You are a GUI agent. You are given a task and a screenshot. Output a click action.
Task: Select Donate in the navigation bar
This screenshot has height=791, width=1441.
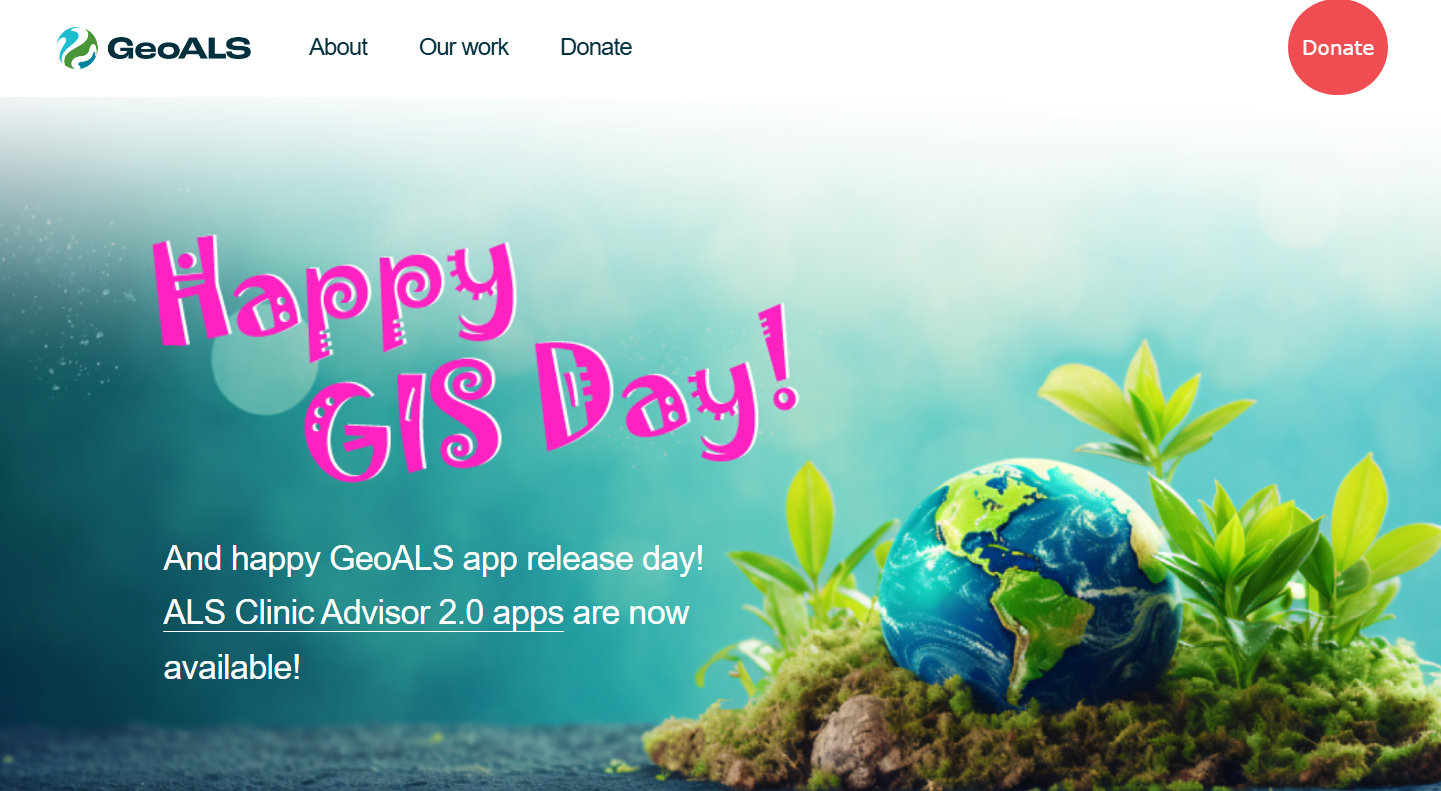click(x=596, y=47)
